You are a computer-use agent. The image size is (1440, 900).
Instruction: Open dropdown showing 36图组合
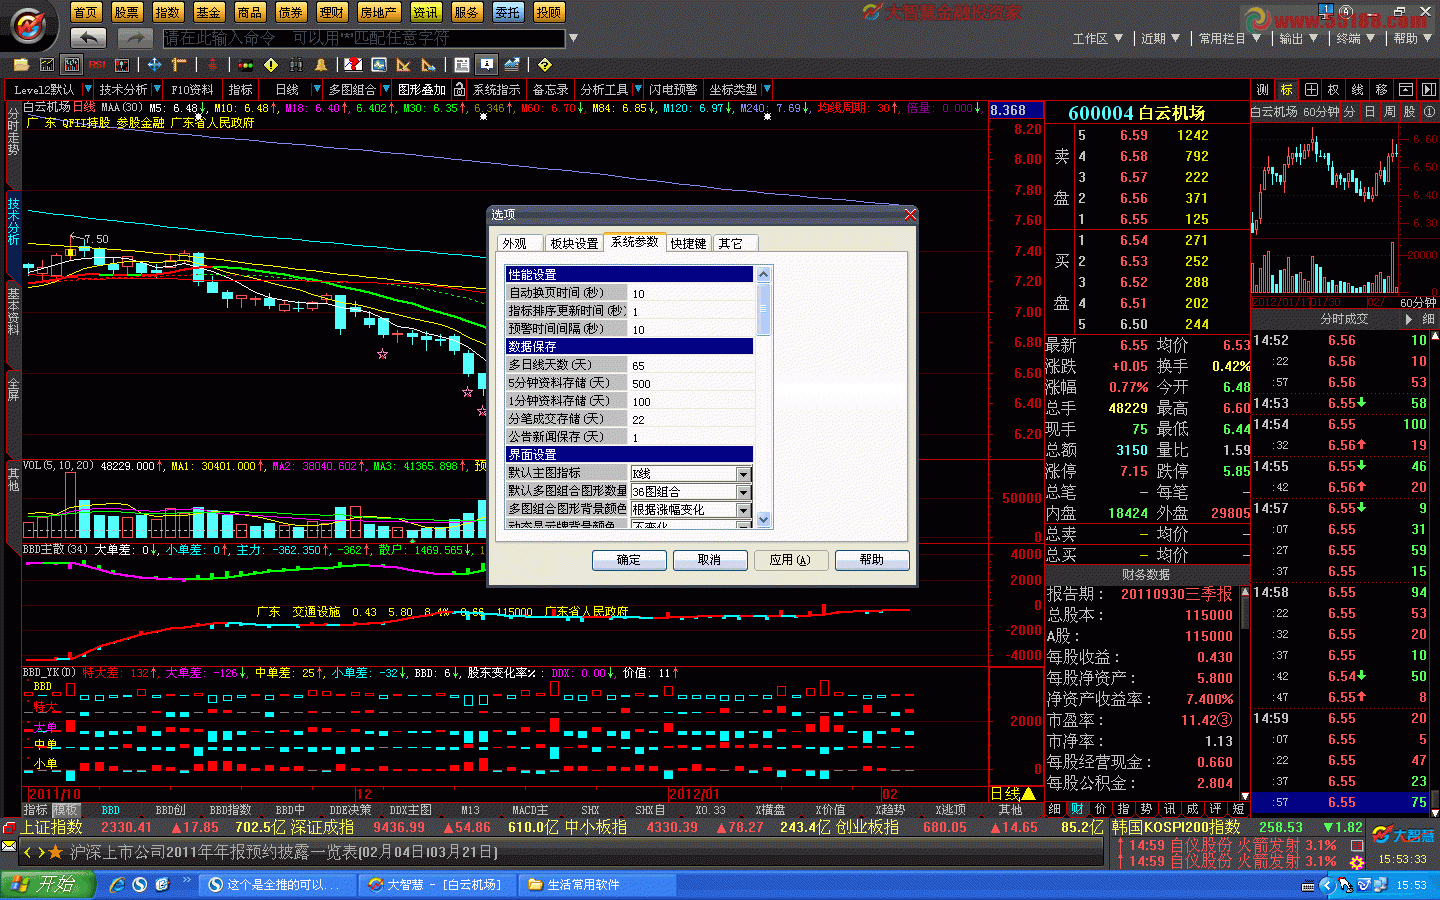pyautogui.click(x=743, y=492)
